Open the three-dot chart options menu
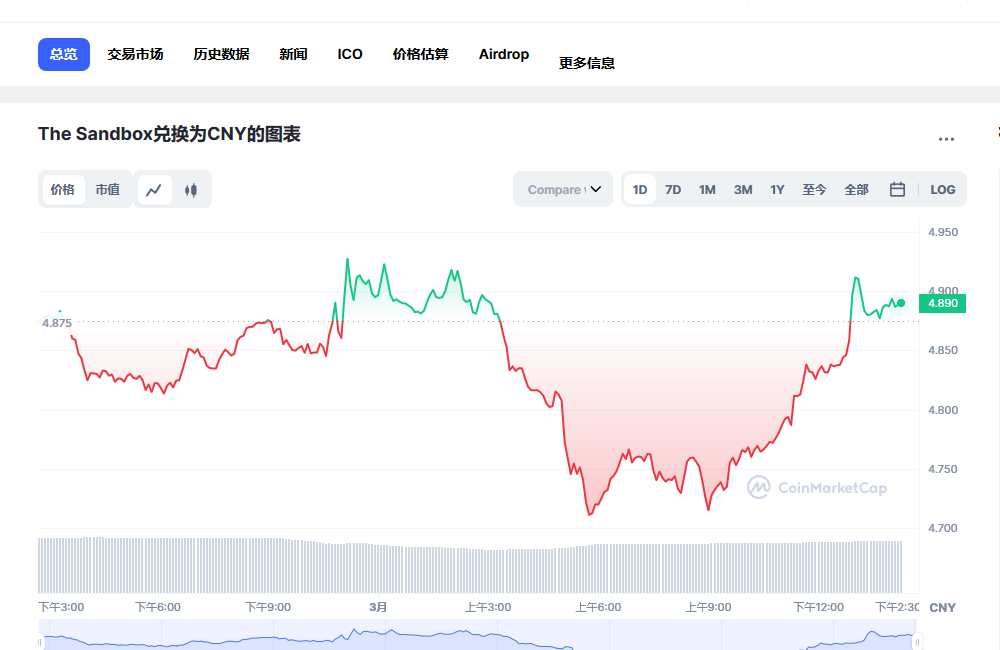1000x650 pixels. point(946,138)
